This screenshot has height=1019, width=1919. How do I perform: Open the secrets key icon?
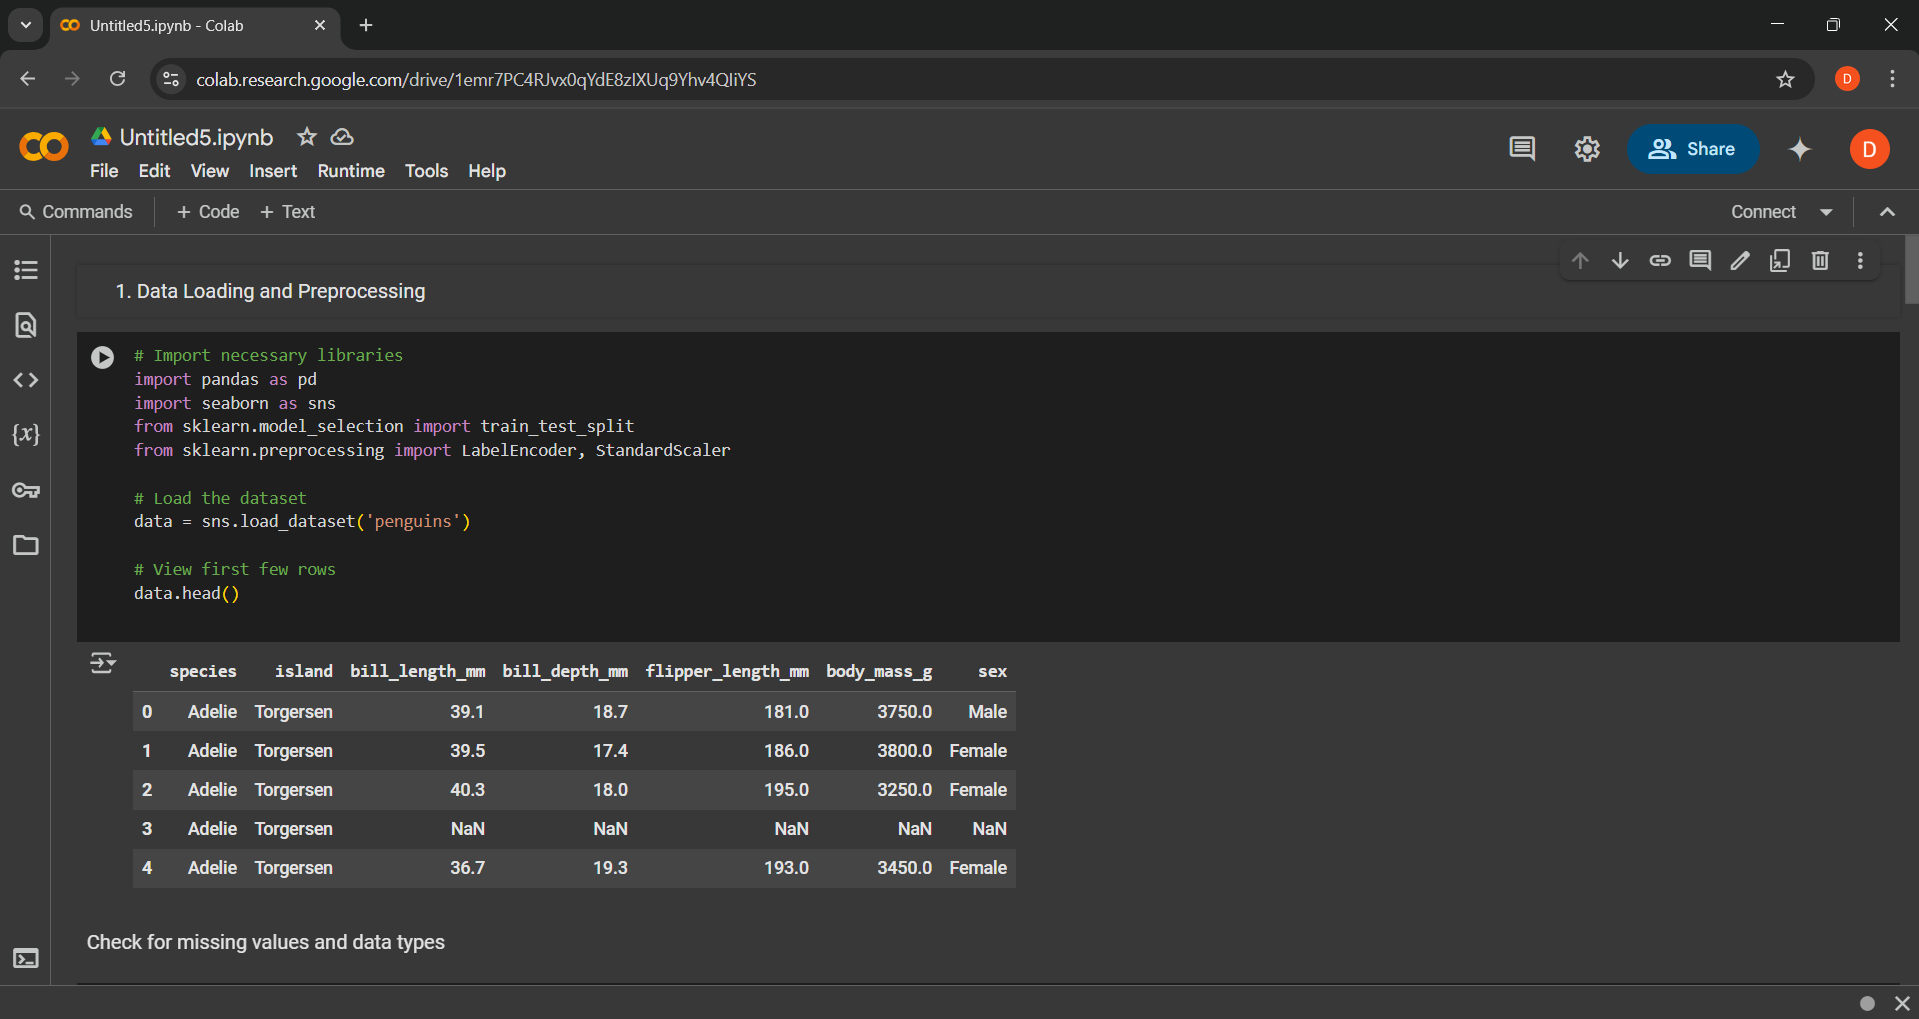(26, 490)
